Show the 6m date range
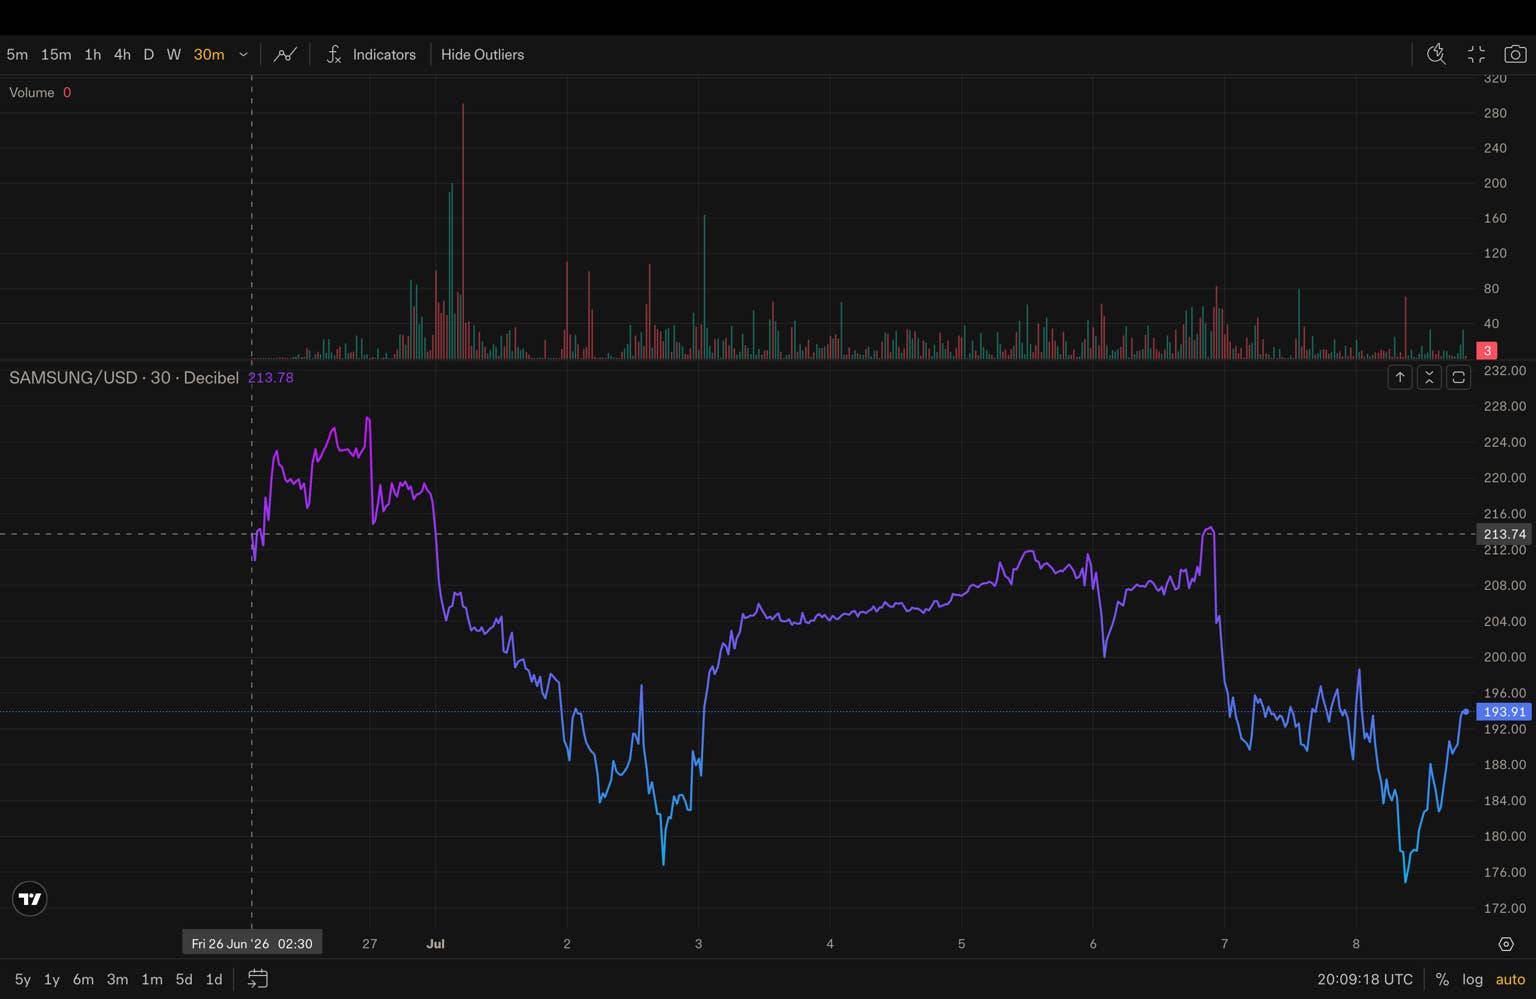 [83, 980]
